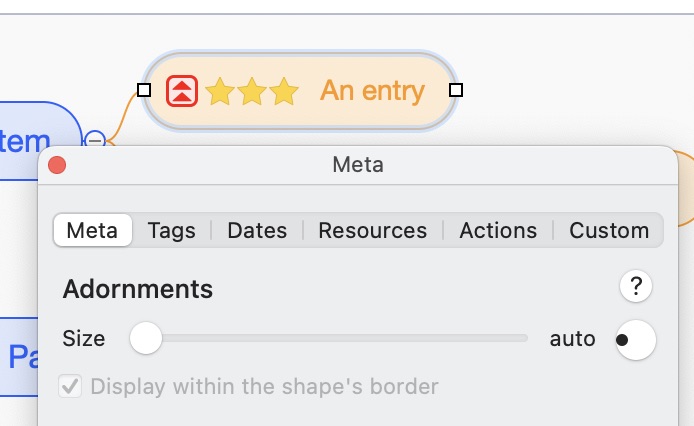Open the Adornments help question mark
Screen dimensions: 694x426
click(636, 288)
